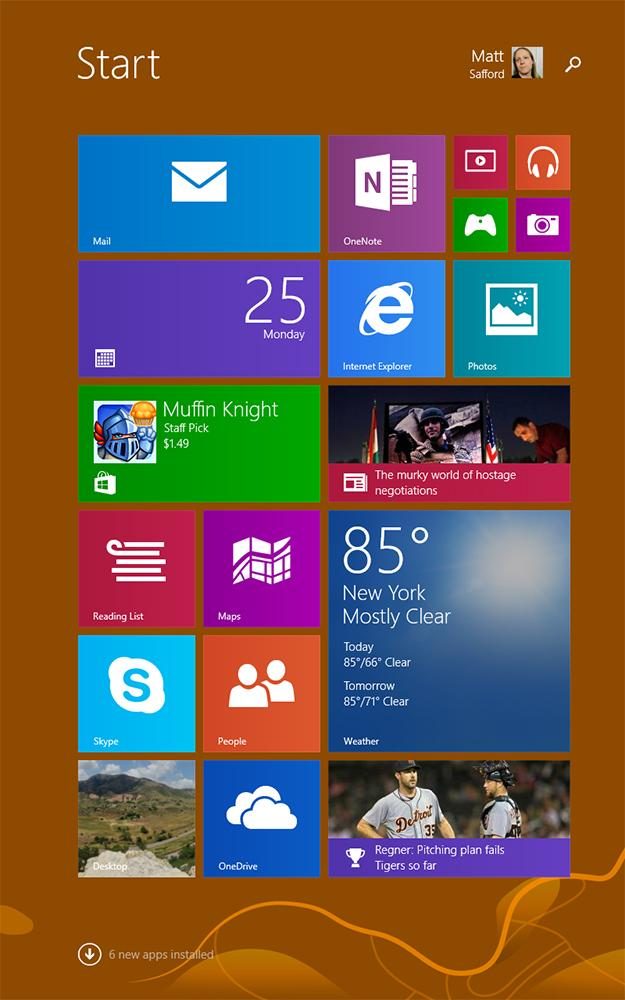Open the Store tile featuring Muffin Knight
625x1000 pixels.
199,443
